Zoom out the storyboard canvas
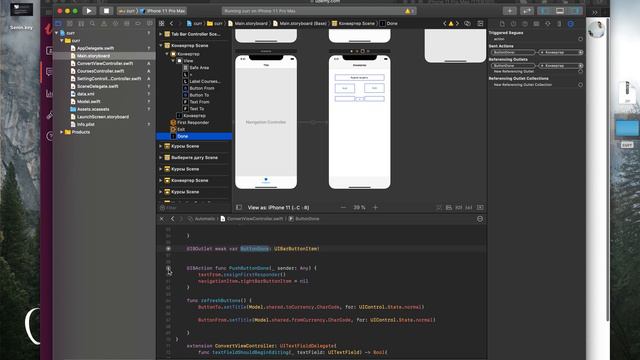 click(x=343, y=207)
